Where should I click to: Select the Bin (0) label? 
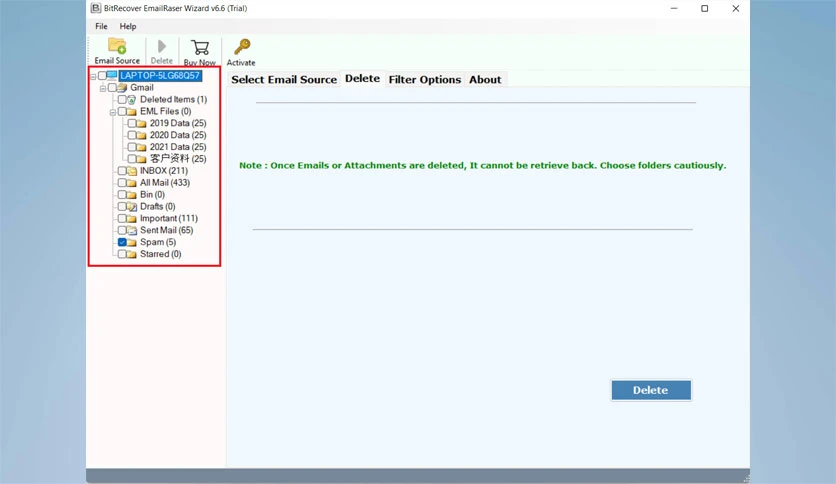[x=152, y=195]
